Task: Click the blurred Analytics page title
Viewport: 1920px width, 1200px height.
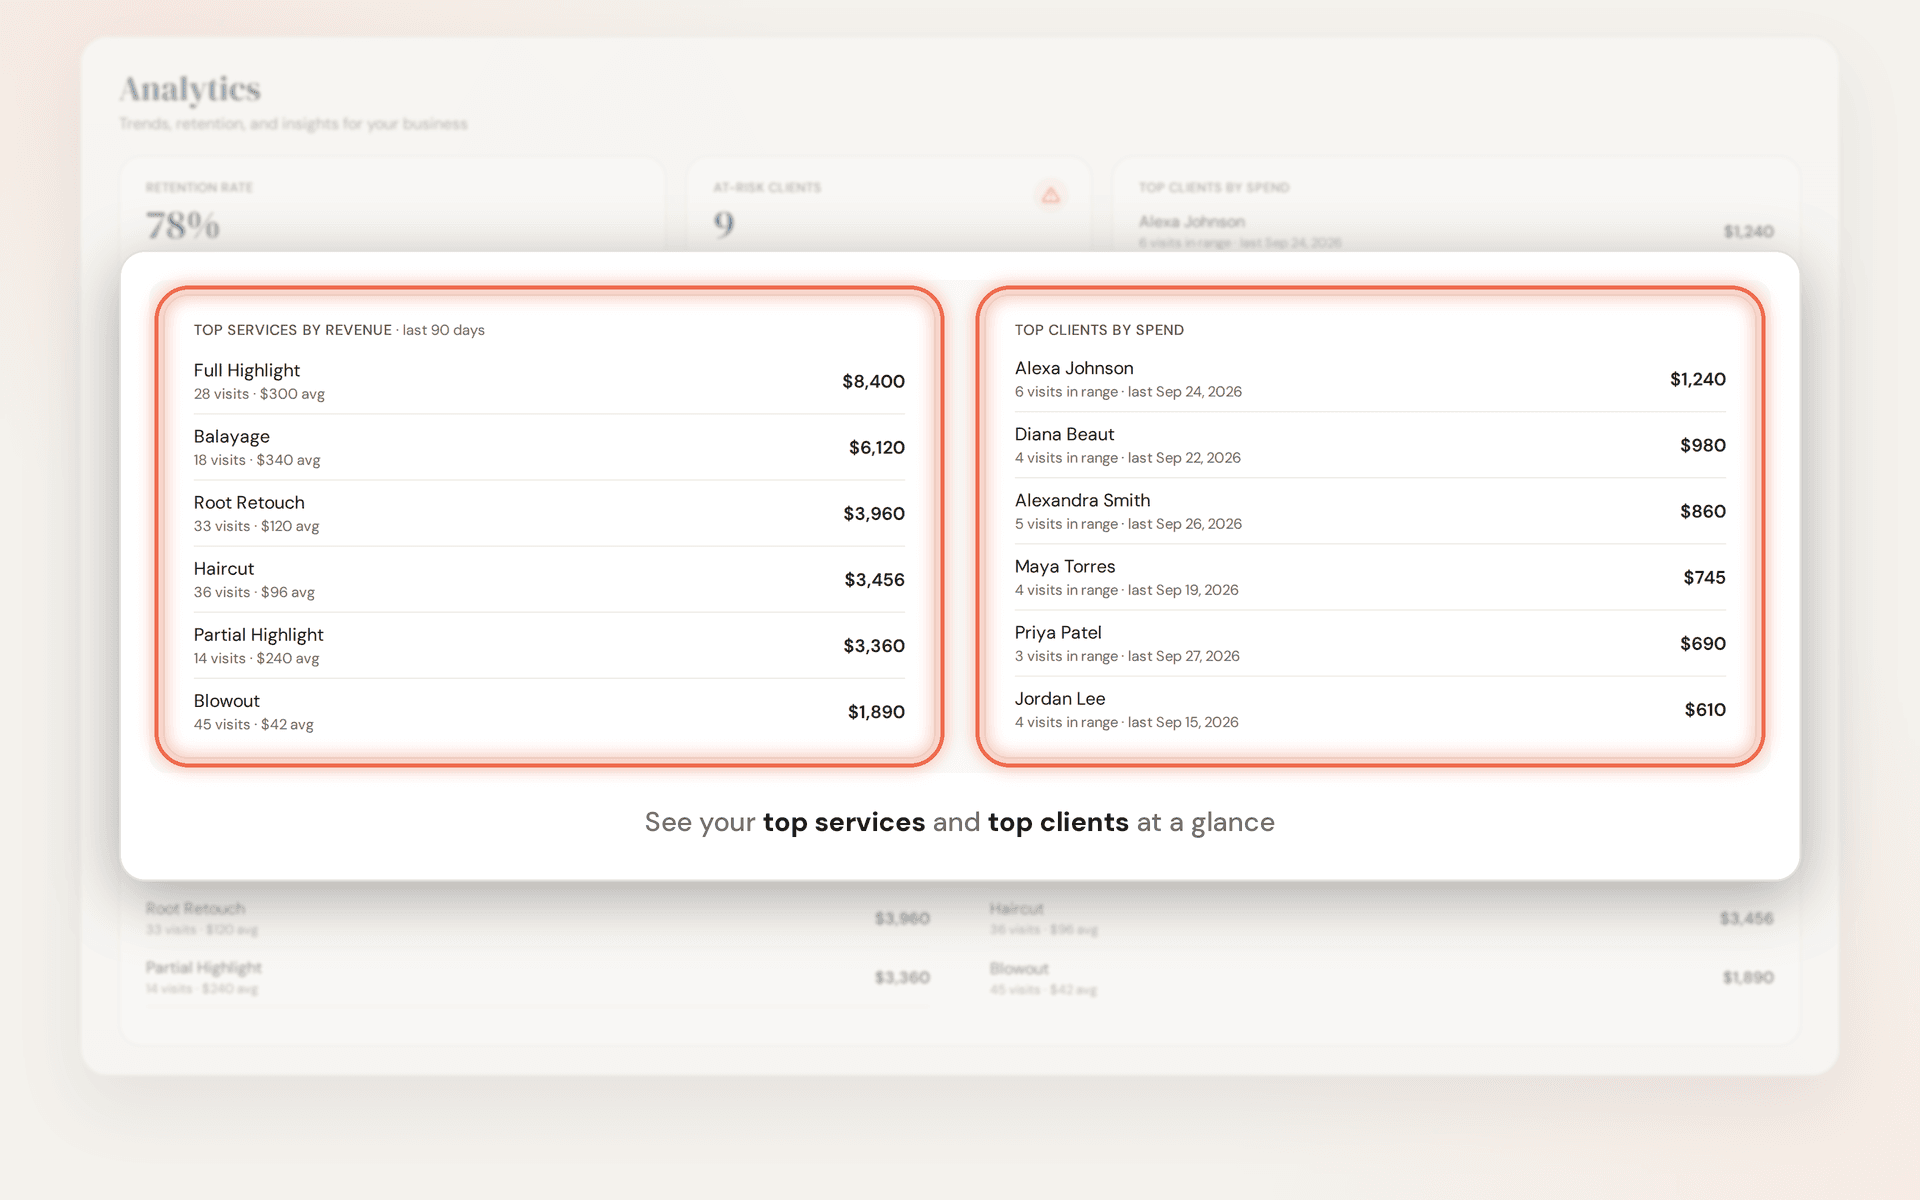Action: pos(190,89)
